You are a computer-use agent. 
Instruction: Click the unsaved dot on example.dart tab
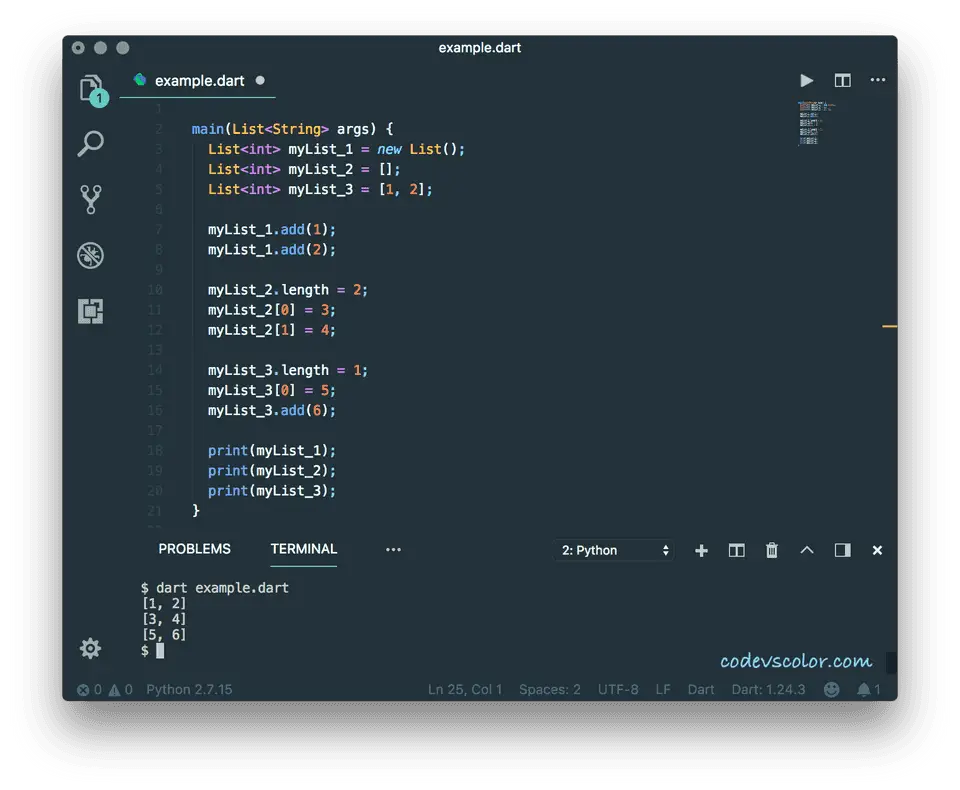[260, 80]
